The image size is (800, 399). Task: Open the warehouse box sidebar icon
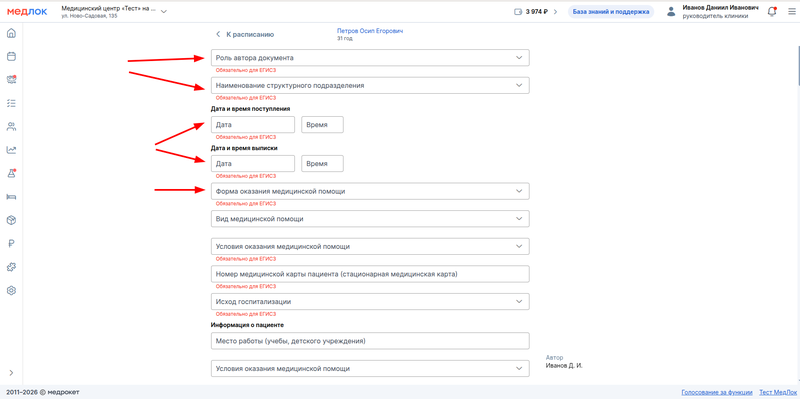coord(11,220)
